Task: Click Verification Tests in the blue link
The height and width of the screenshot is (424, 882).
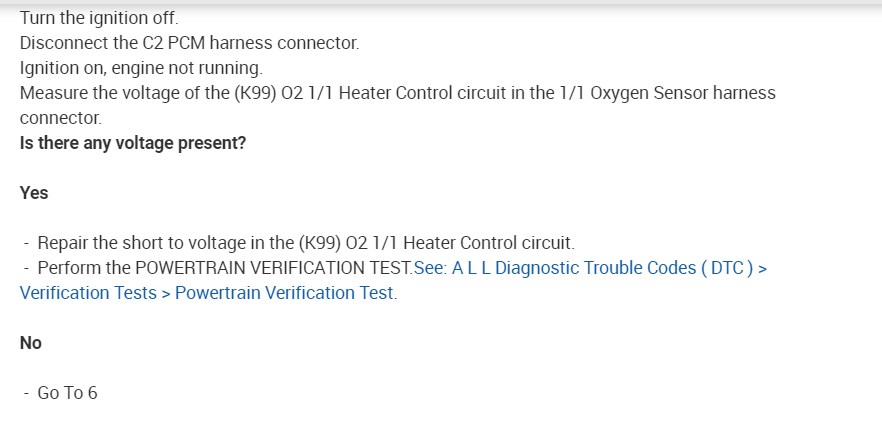Action: (x=88, y=293)
